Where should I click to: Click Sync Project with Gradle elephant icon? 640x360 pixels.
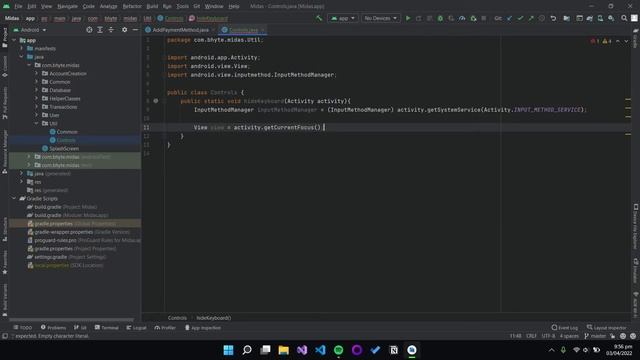click(589, 18)
